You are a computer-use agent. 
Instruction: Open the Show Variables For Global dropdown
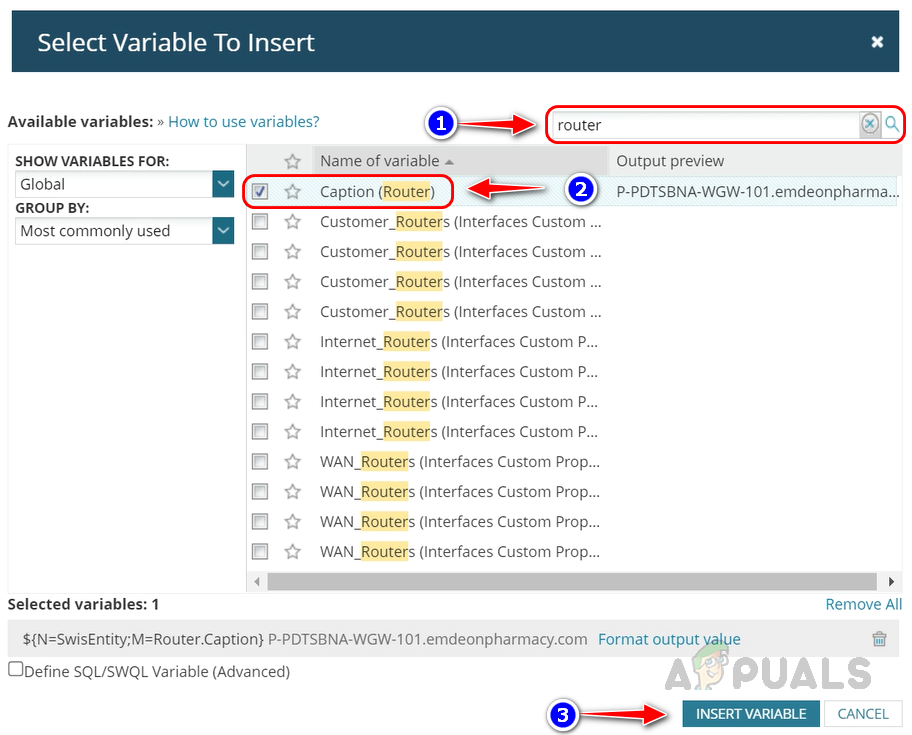click(x=223, y=184)
